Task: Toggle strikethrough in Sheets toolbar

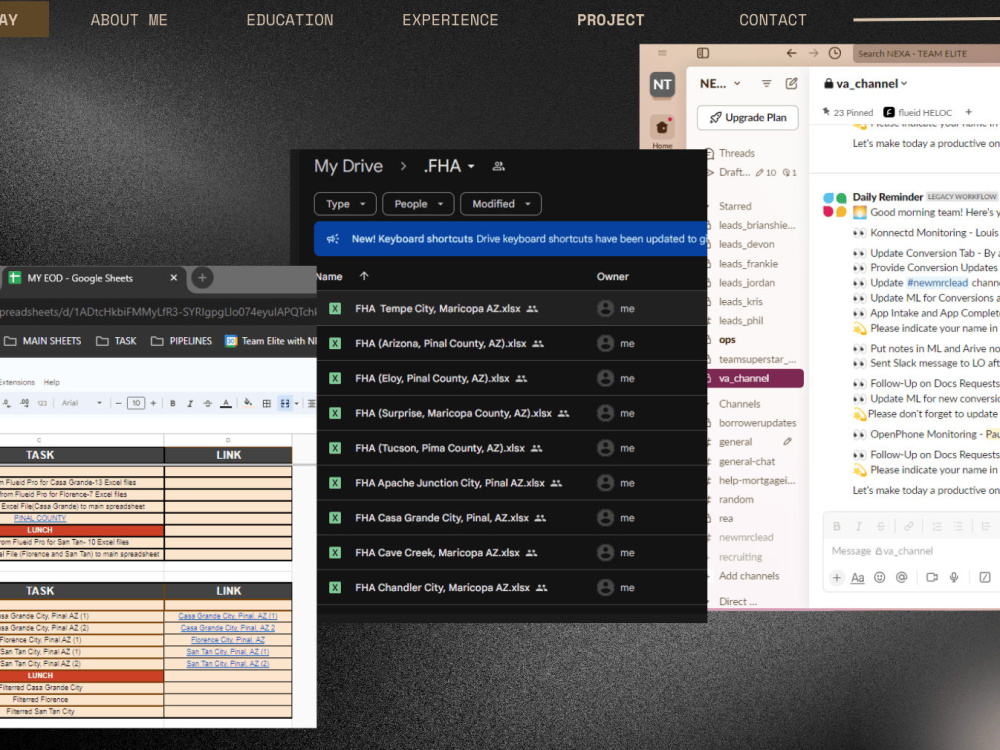Action: point(207,403)
